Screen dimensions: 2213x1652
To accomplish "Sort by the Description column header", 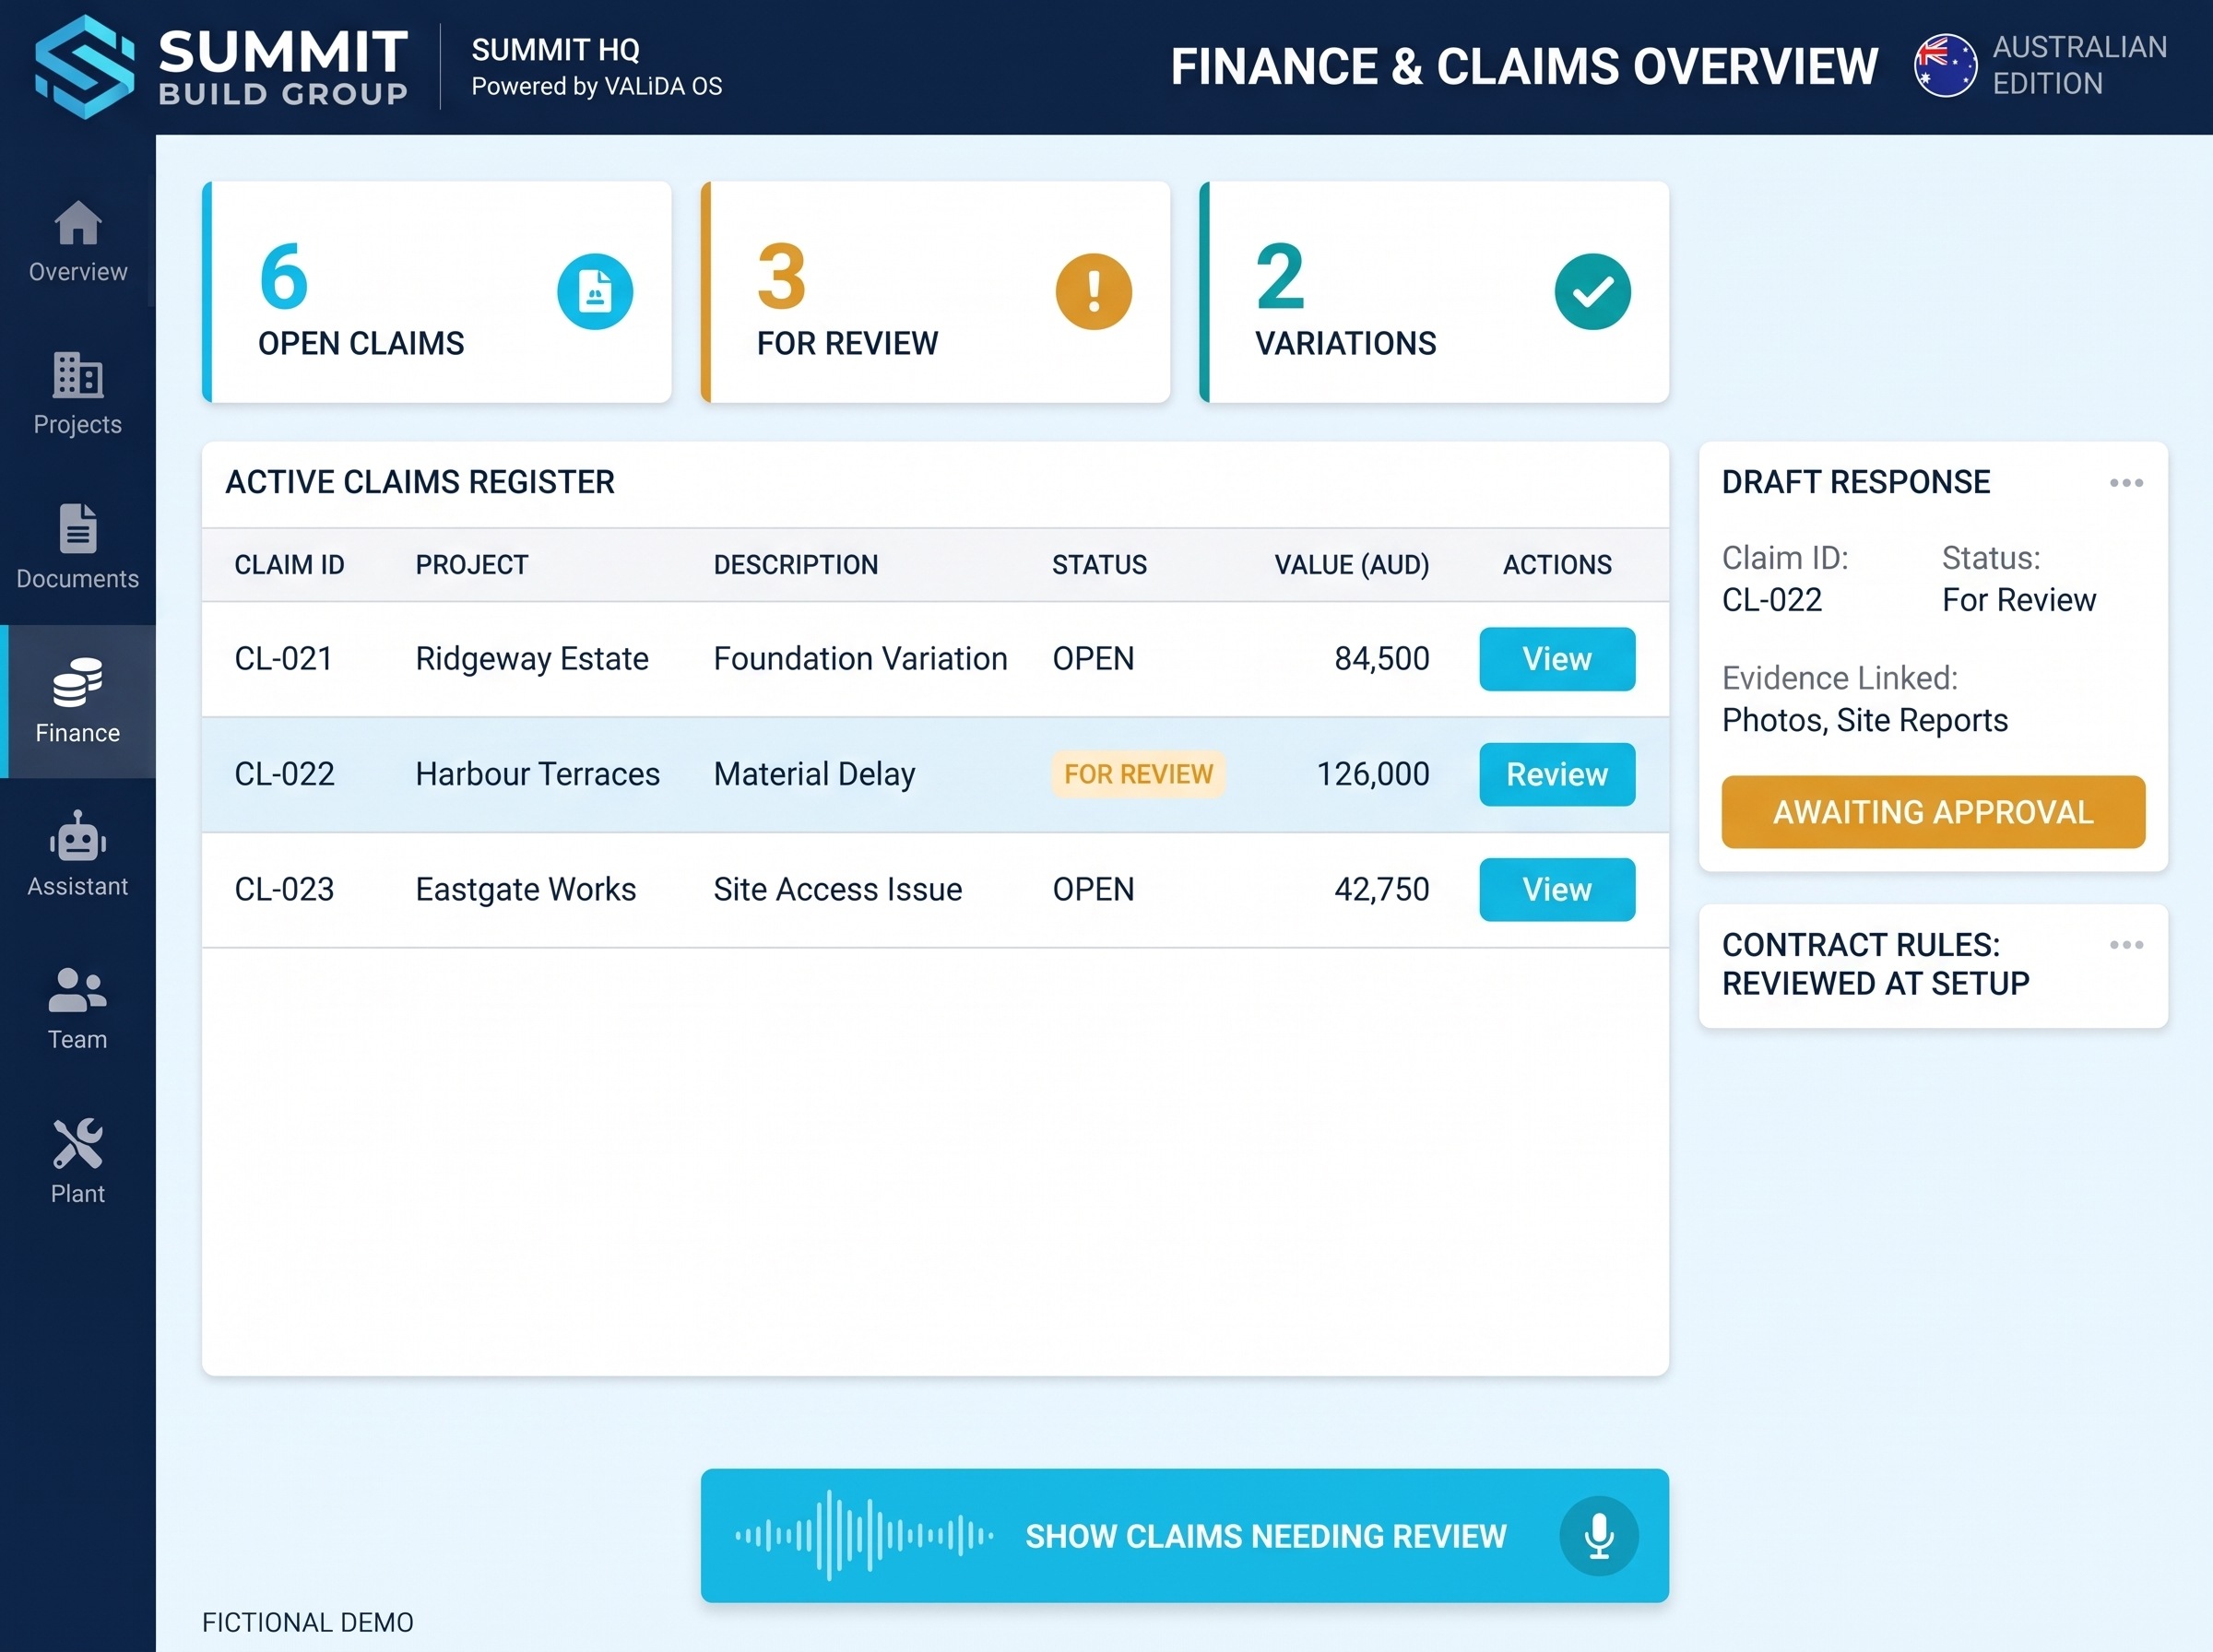I will pos(795,565).
